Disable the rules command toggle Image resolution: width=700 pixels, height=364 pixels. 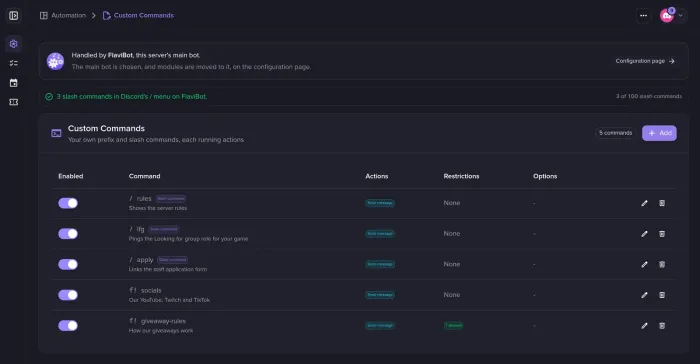pos(68,203)
